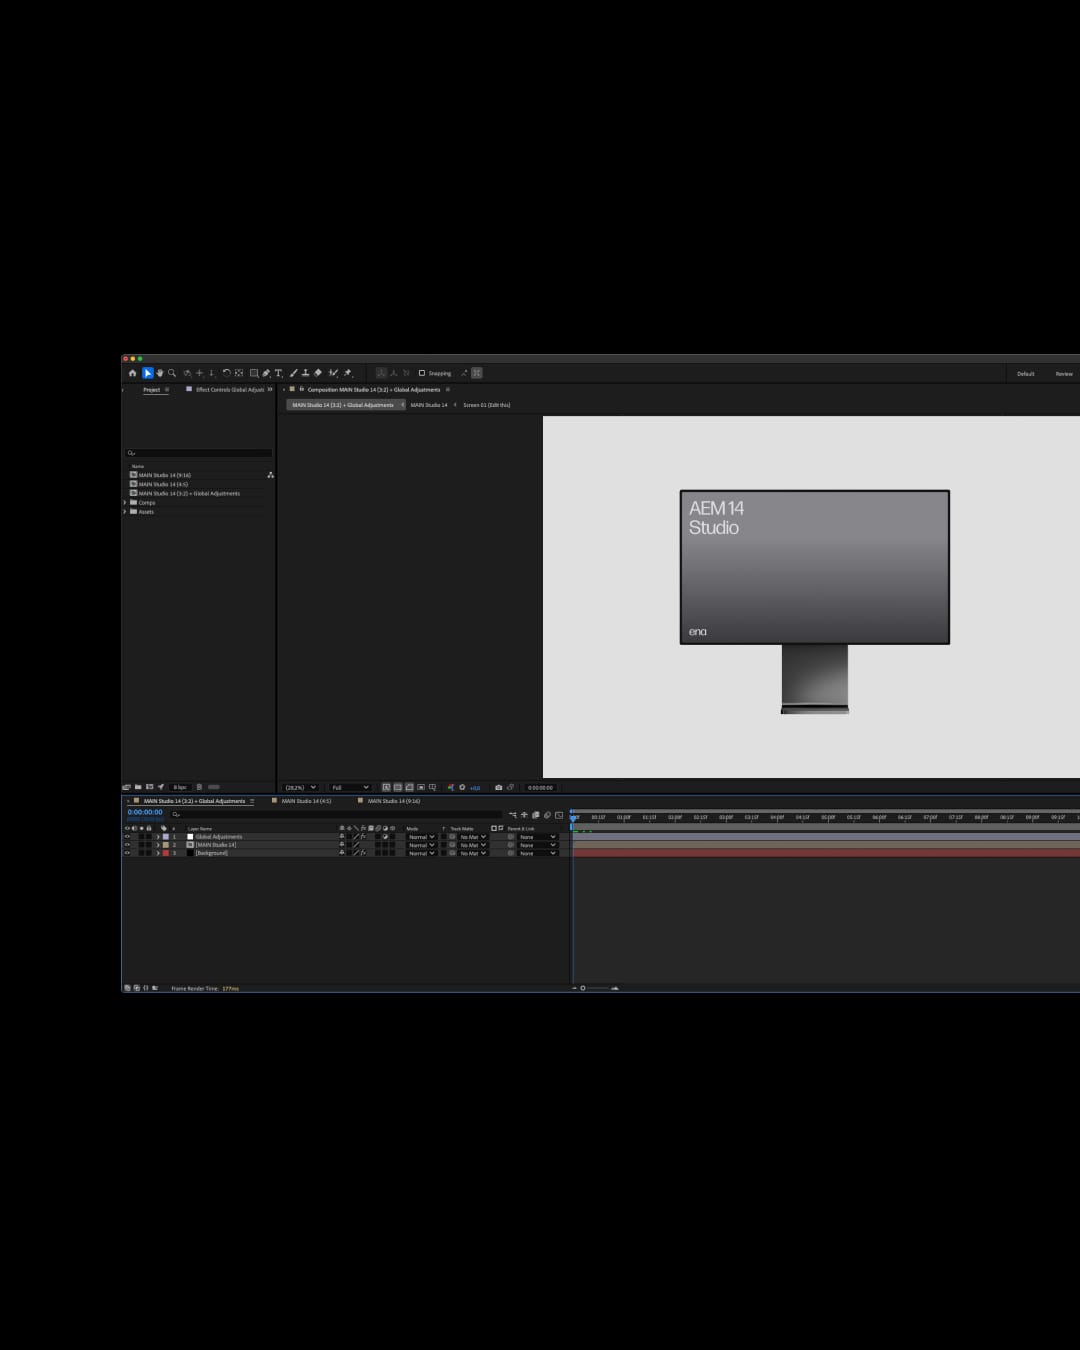Select the Default workspace

click(1026, 374)
